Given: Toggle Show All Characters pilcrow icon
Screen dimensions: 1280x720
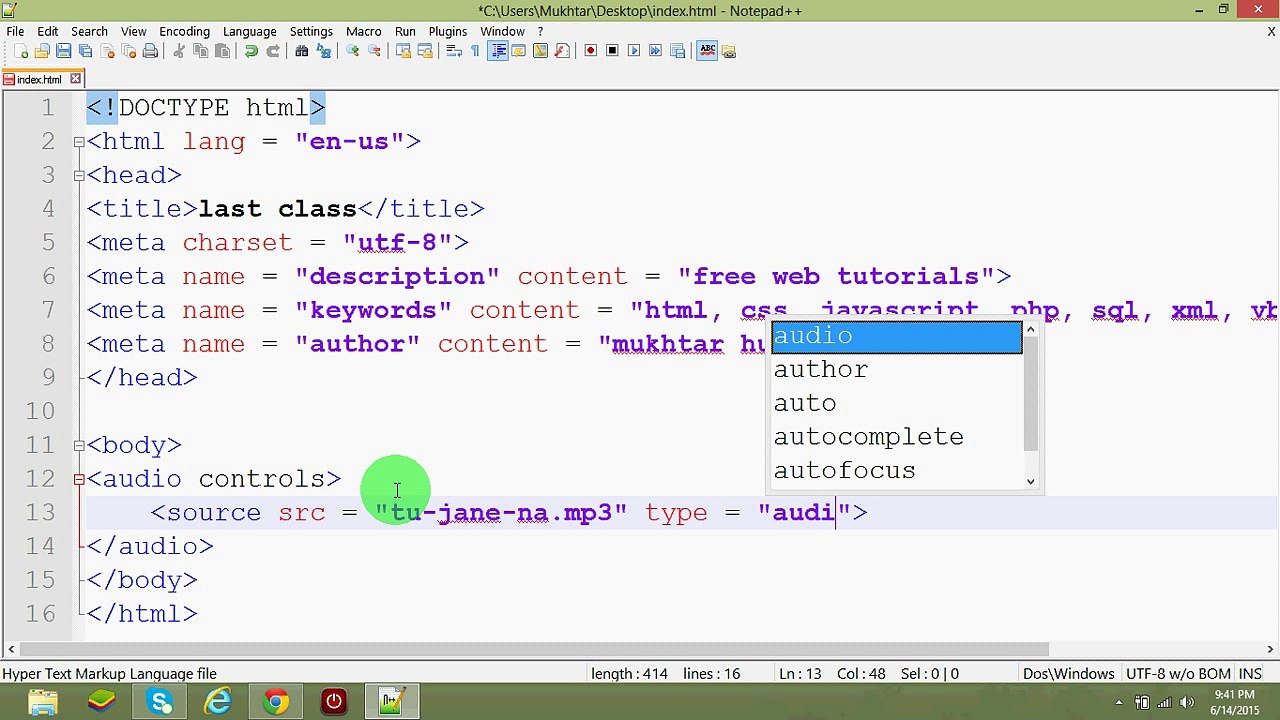Looking at the screenshot, I should pyautogui.click(x=475, y=51).
